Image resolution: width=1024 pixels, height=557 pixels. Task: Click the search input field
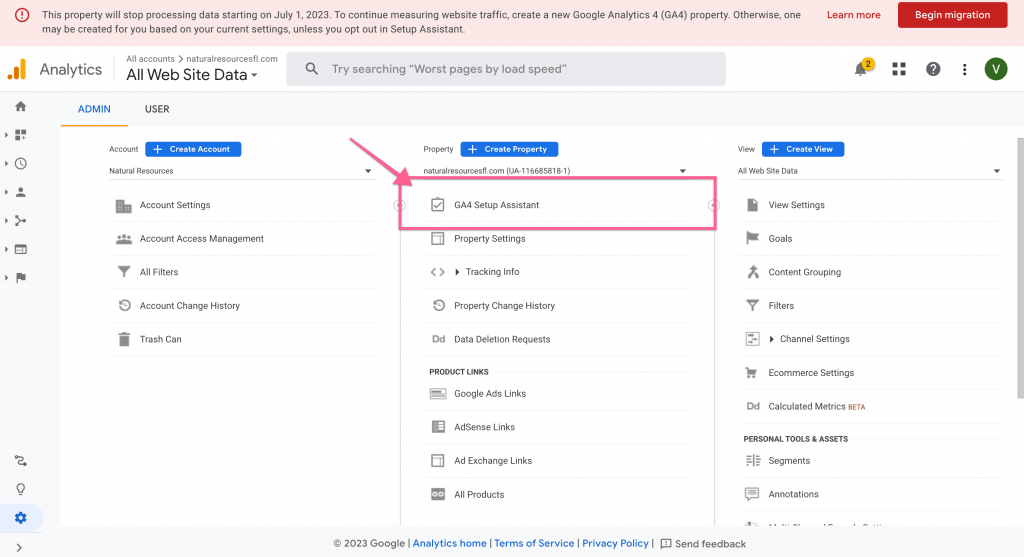(x=506, y=69)
